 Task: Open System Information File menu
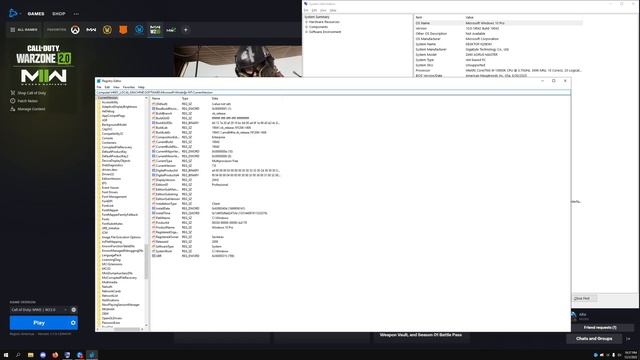[306, 10]
